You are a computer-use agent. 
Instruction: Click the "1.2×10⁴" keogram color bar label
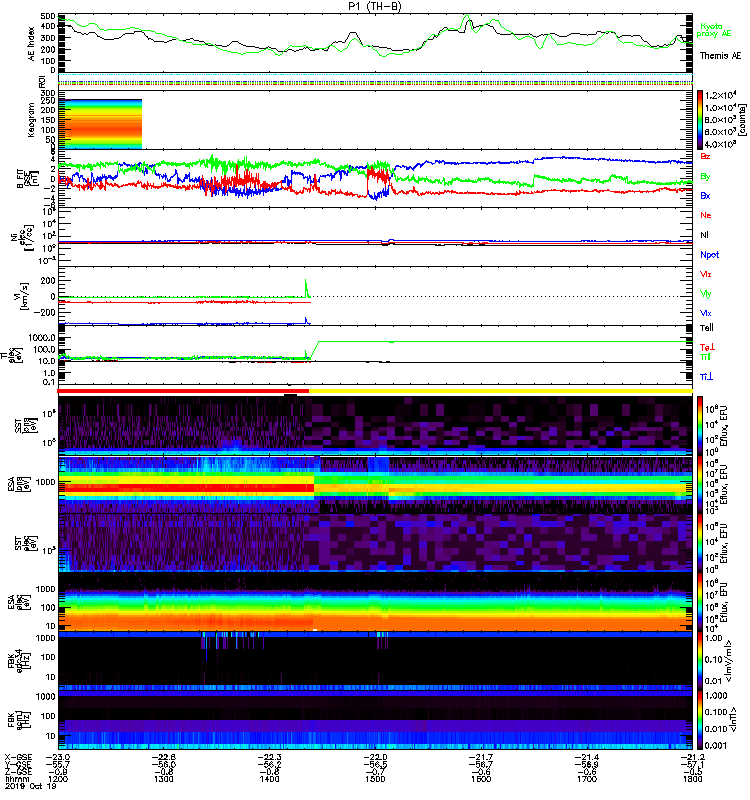[720, 95]
